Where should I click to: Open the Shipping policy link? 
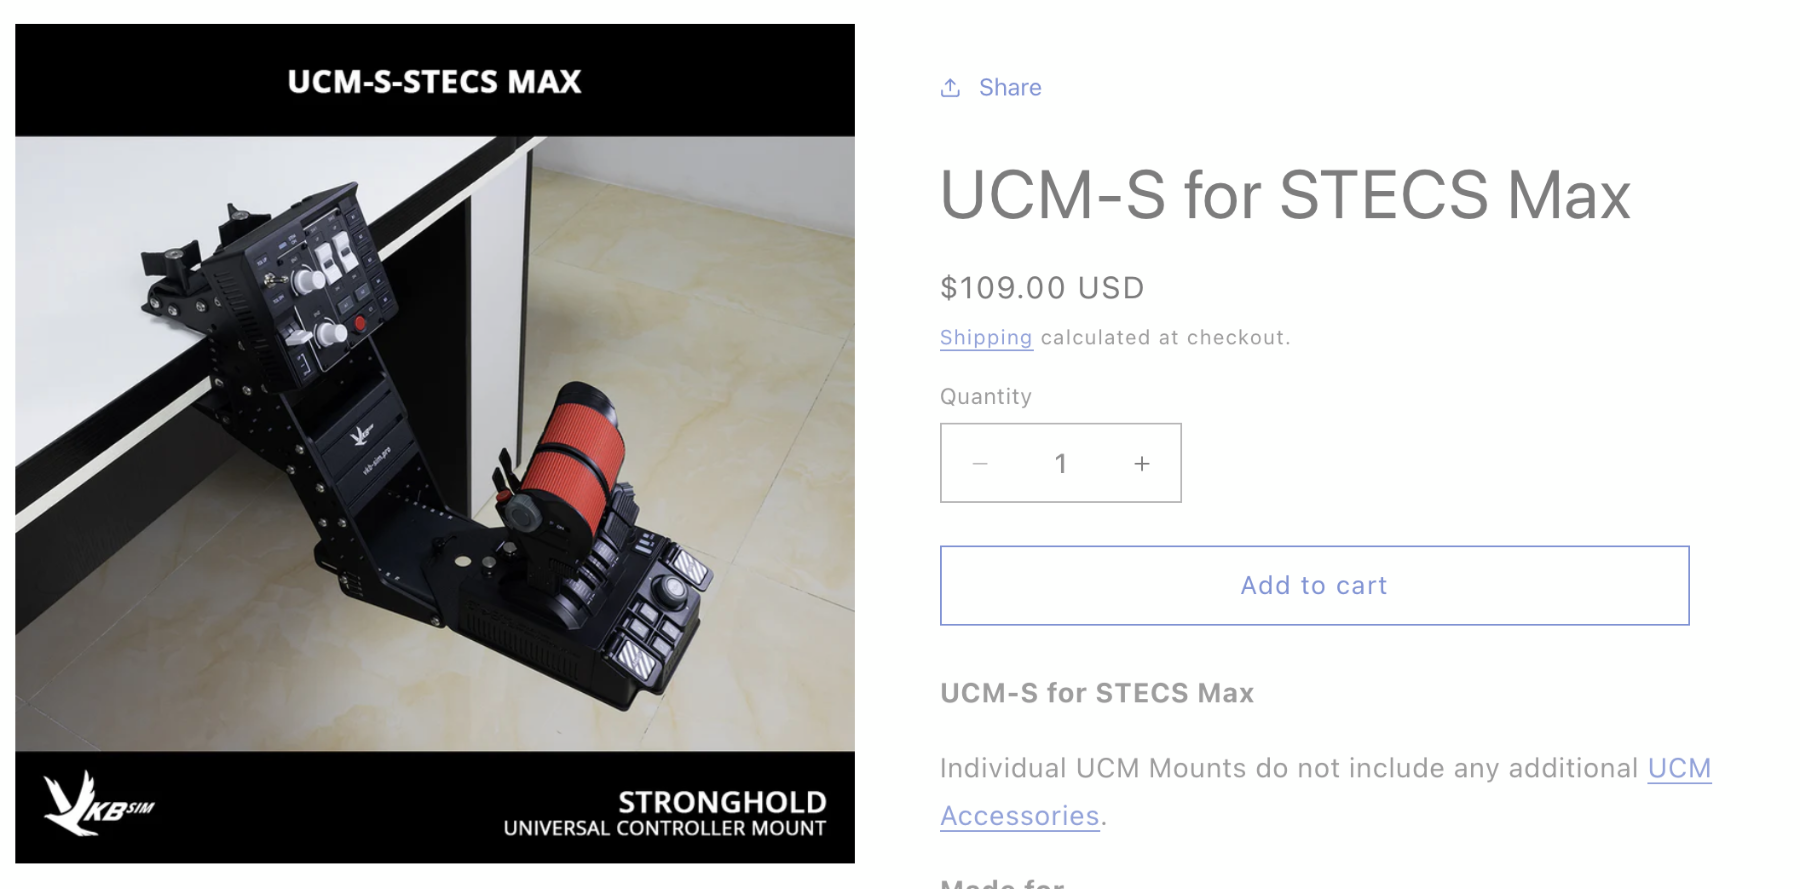click(x=986, y=338)
